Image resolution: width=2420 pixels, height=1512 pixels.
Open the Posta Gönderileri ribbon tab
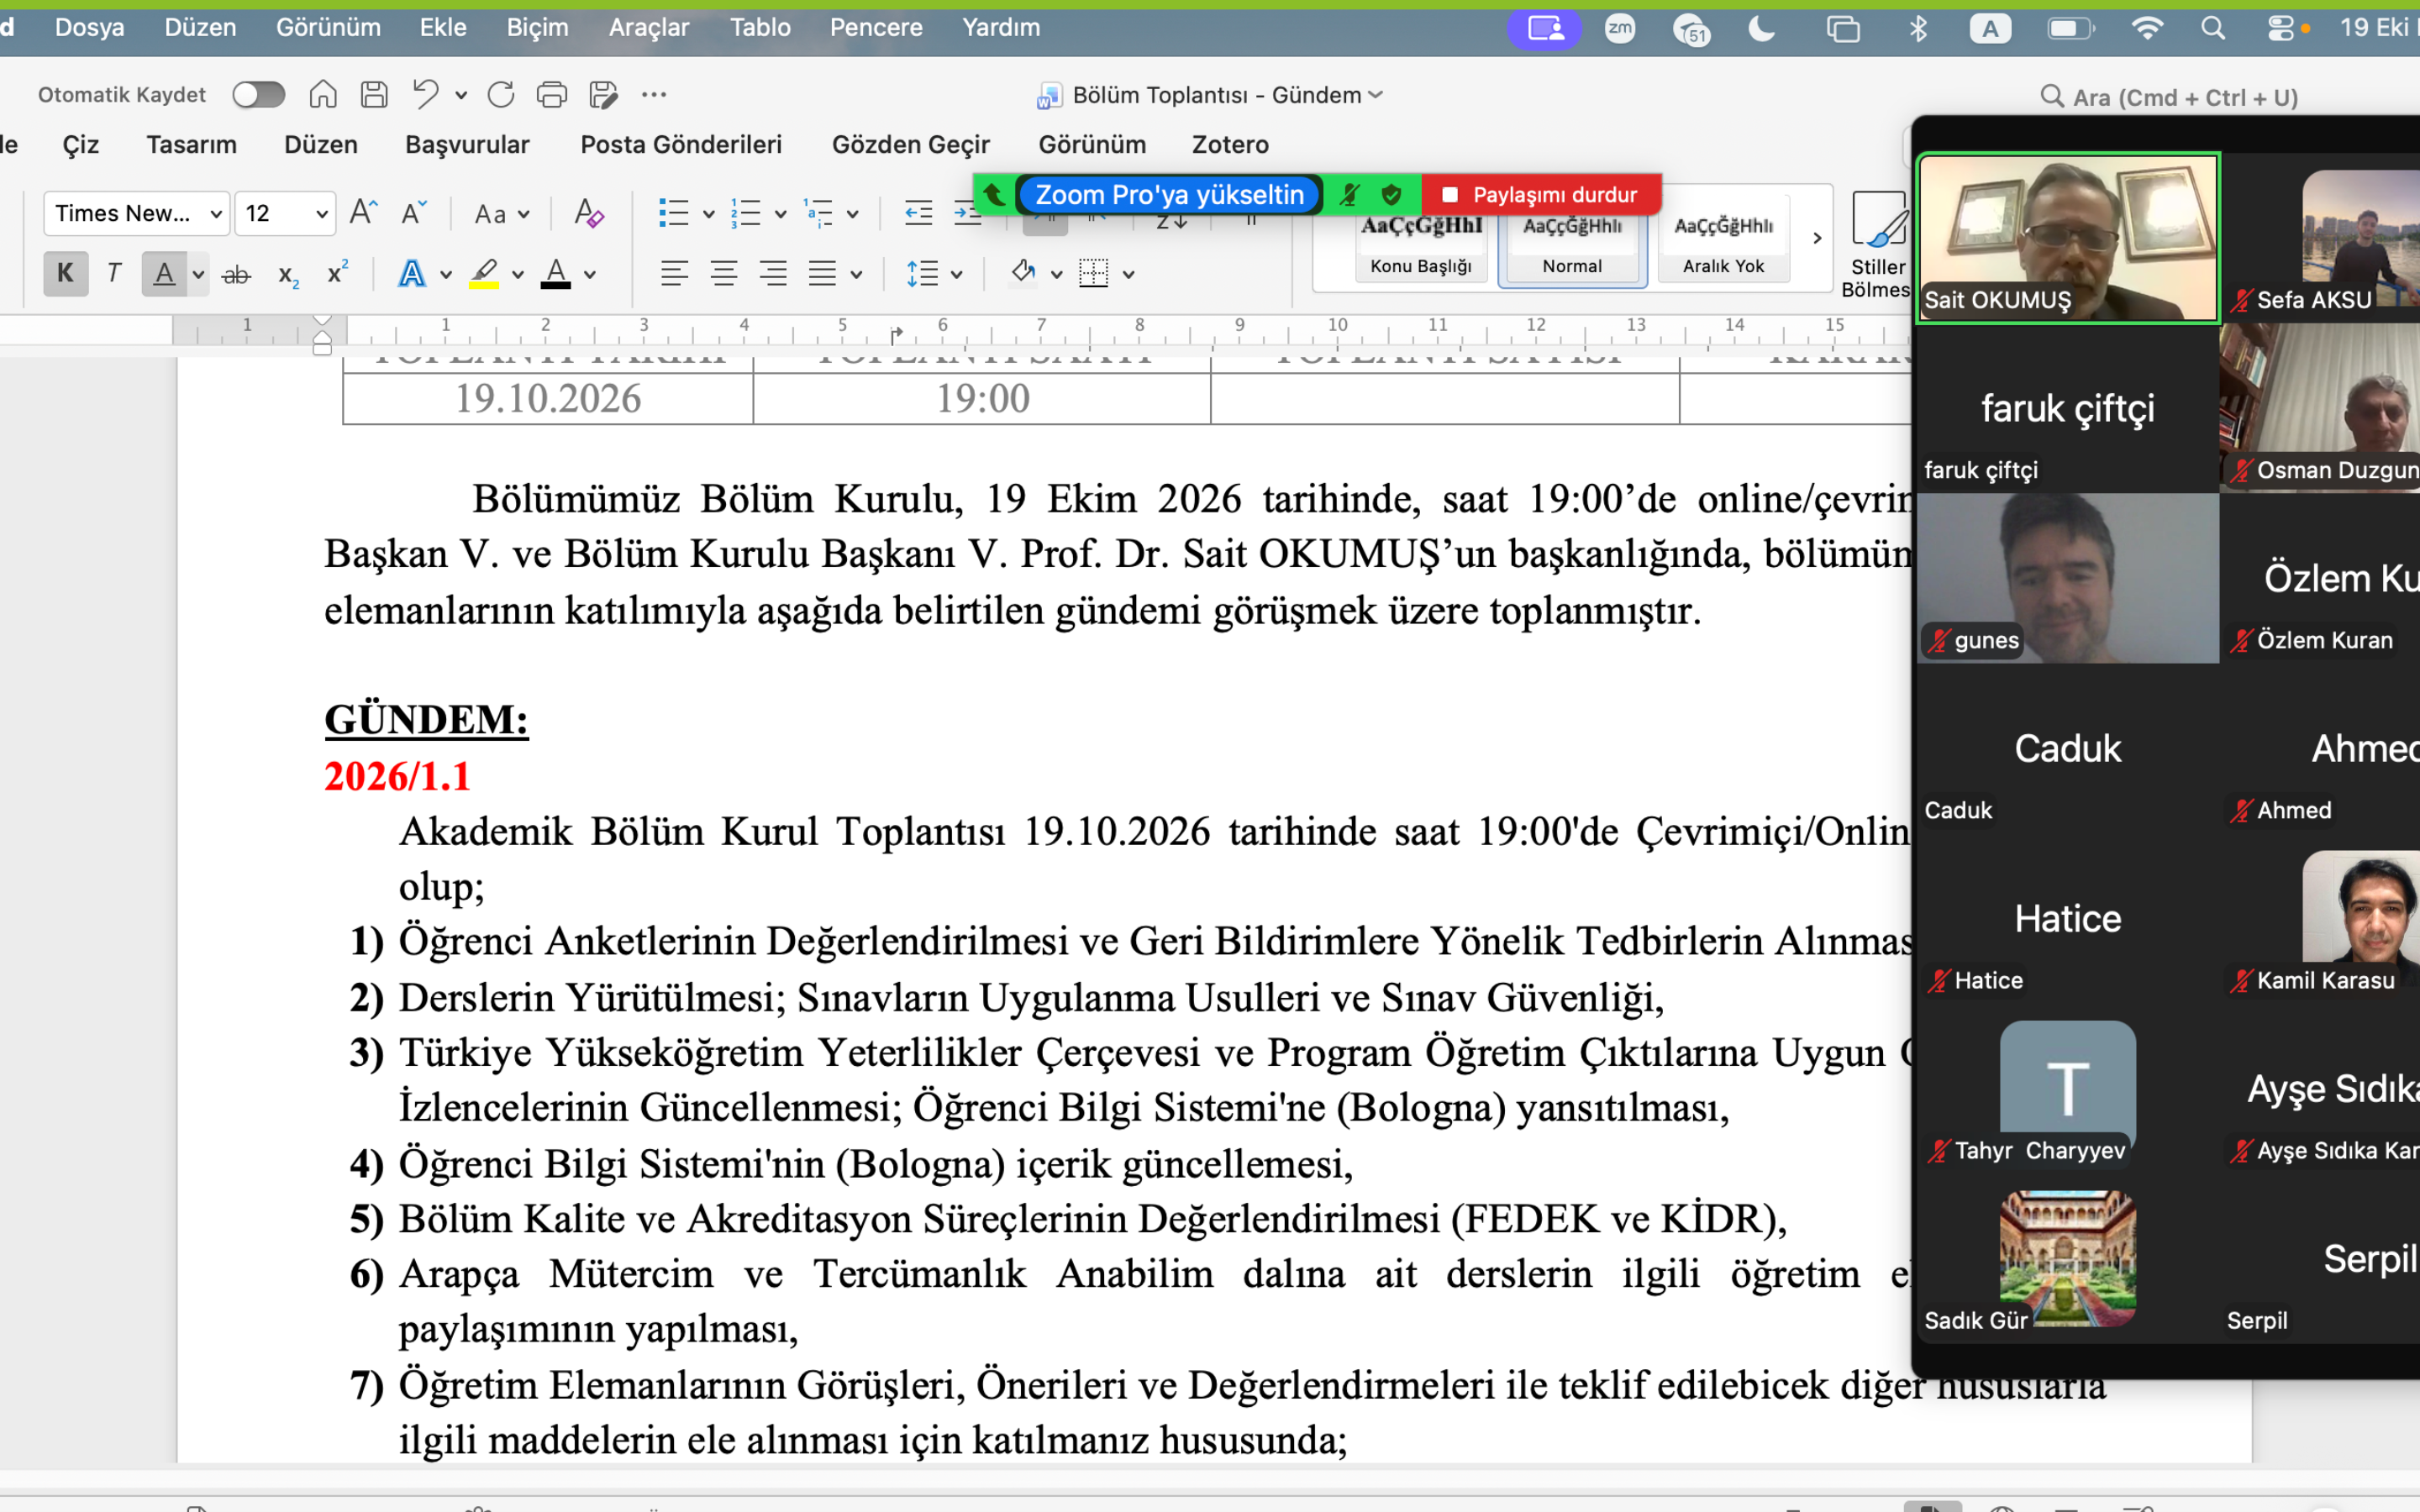(681, 144)
